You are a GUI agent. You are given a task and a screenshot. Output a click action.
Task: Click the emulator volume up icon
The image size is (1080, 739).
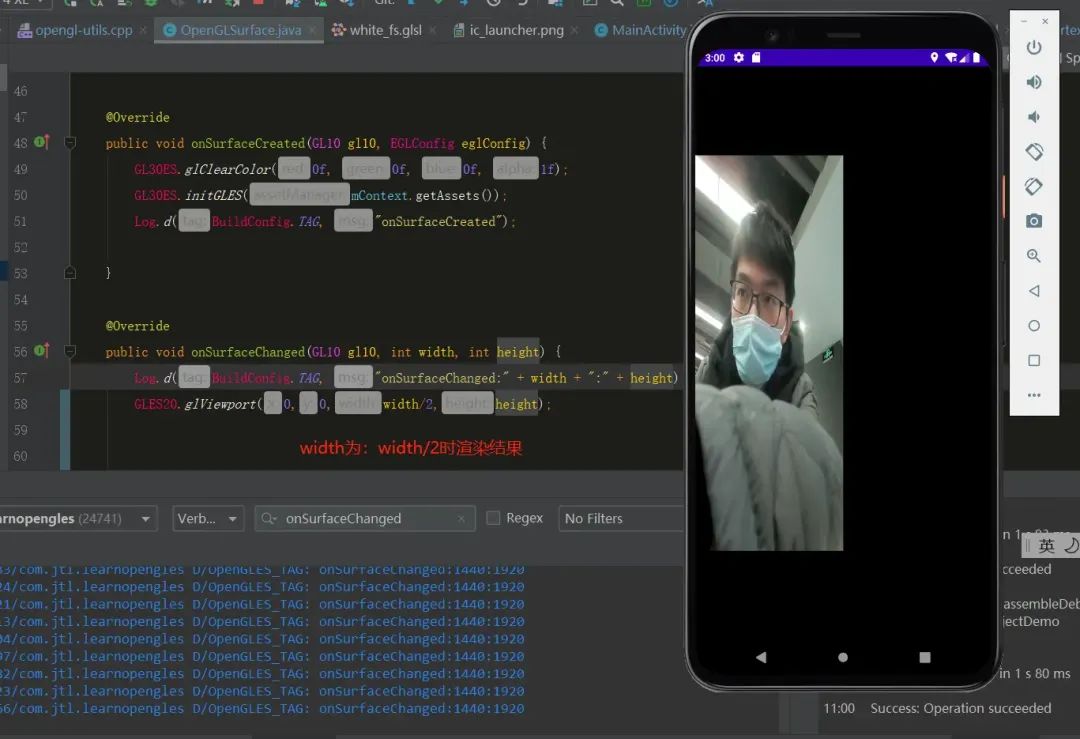coord(1034,82)
